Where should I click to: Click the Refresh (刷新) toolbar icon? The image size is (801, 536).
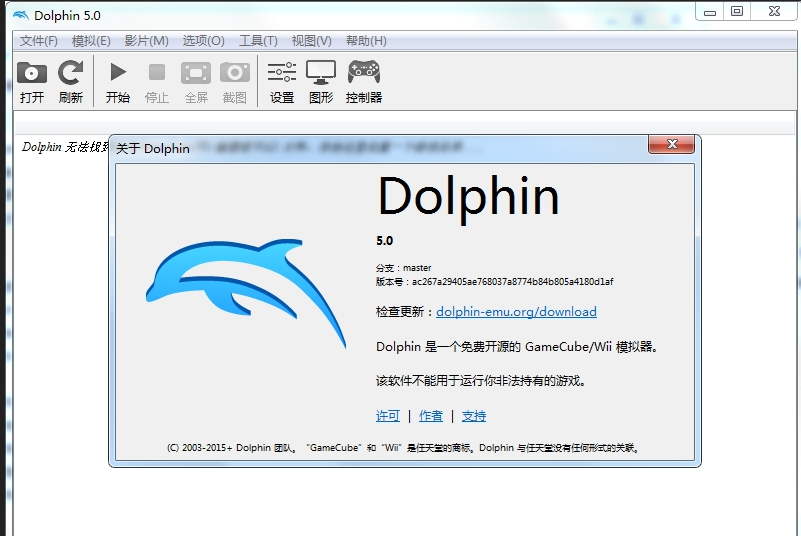pyautogui.click(x=70, y=82)
